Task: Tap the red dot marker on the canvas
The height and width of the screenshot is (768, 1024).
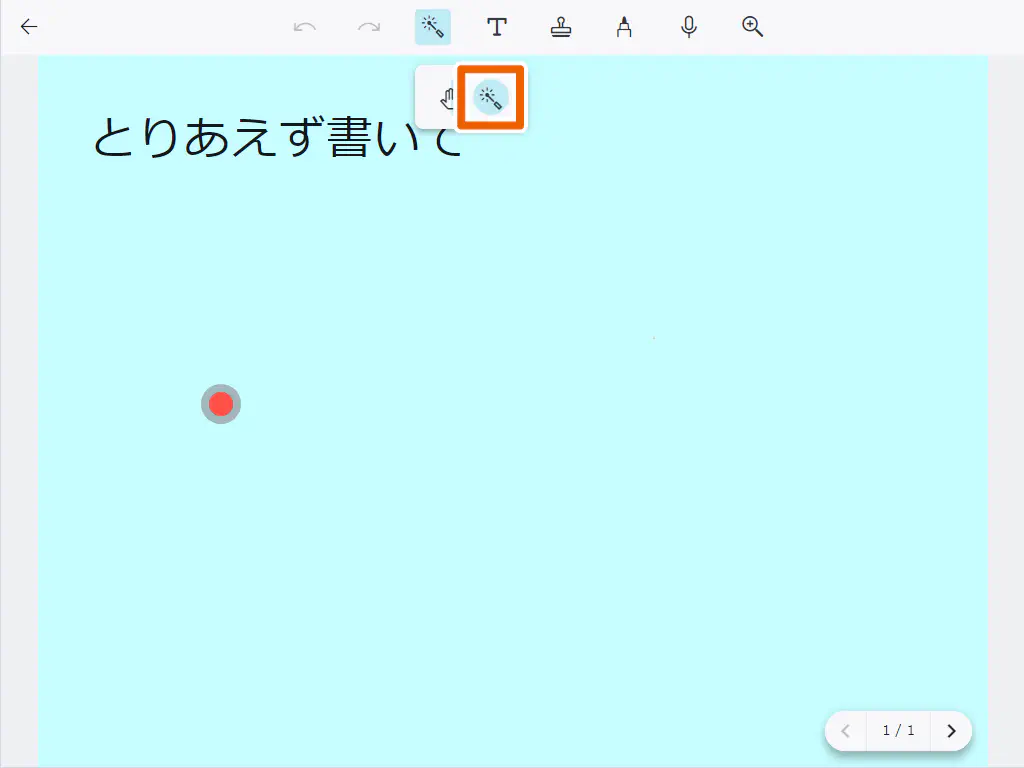Action: 221,404
